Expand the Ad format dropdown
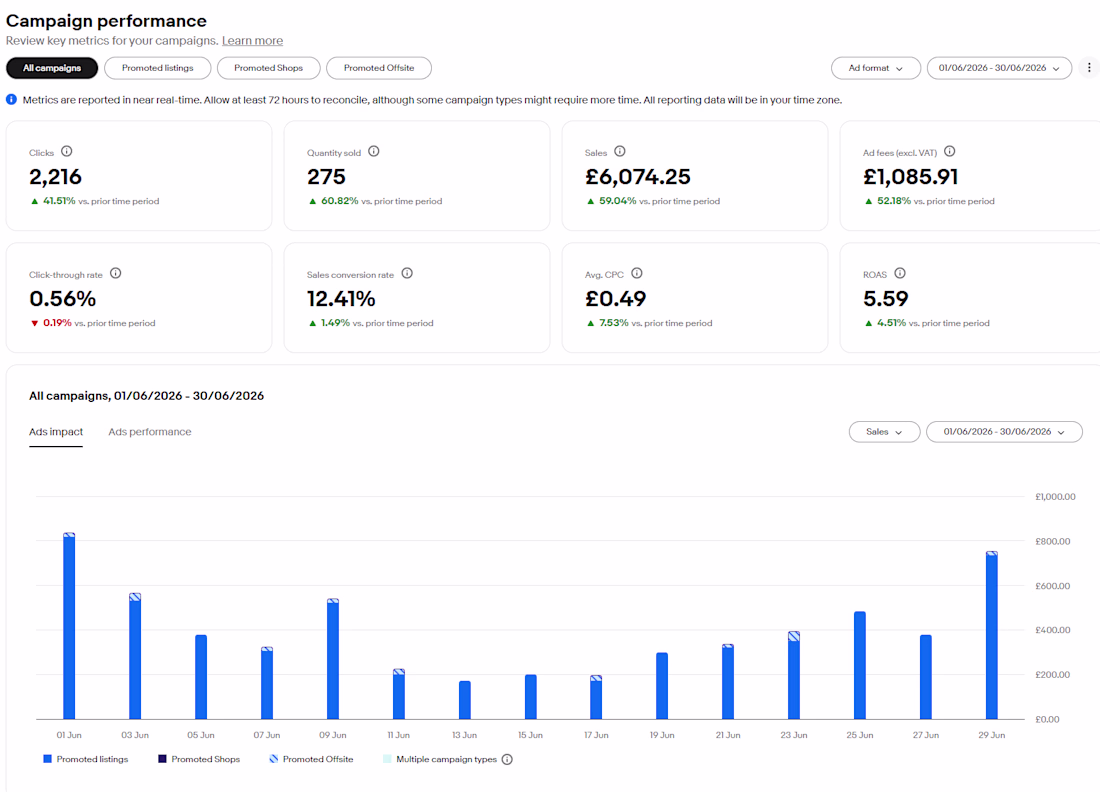1100x792 pixels. pos(876,68)
